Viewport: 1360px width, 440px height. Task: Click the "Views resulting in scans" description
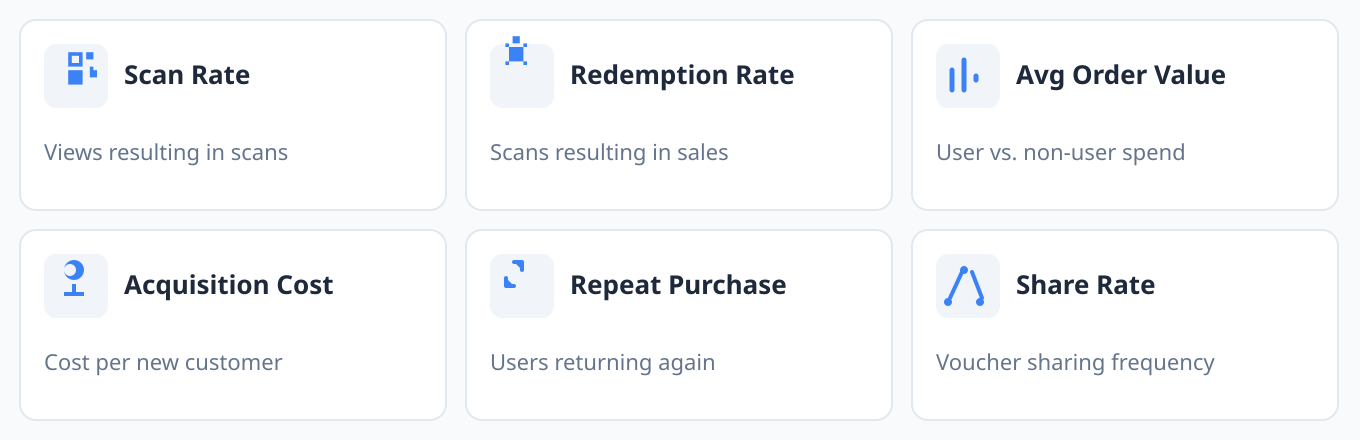click(x=166, y=153)
